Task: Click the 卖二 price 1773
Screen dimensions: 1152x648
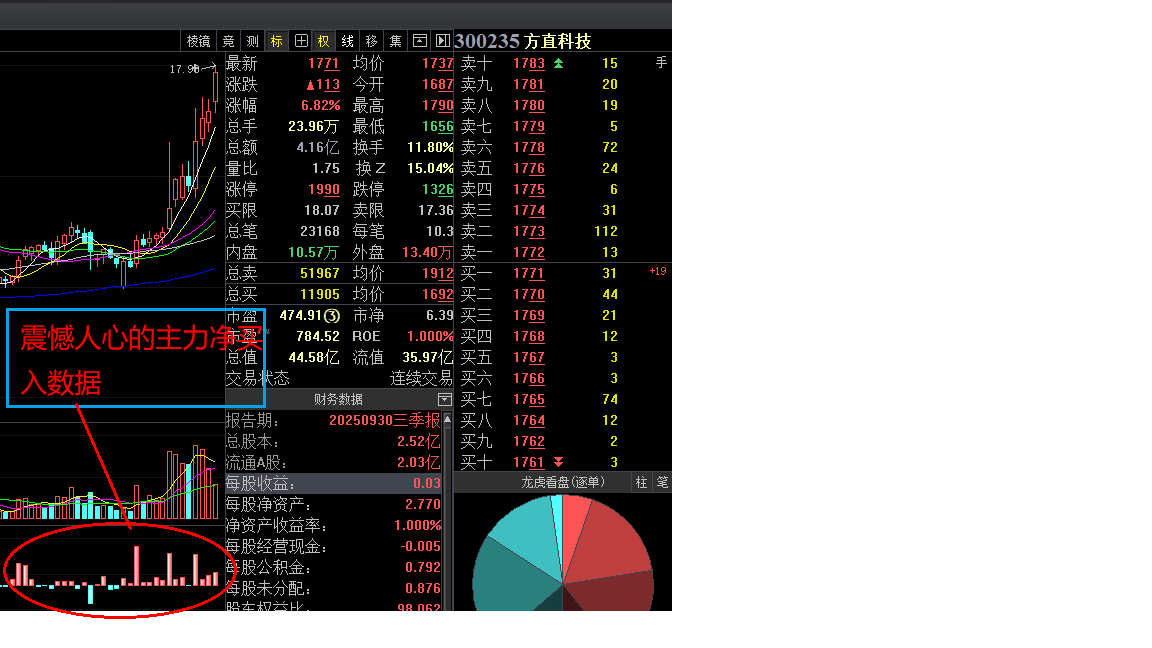Action: (529, 231)
